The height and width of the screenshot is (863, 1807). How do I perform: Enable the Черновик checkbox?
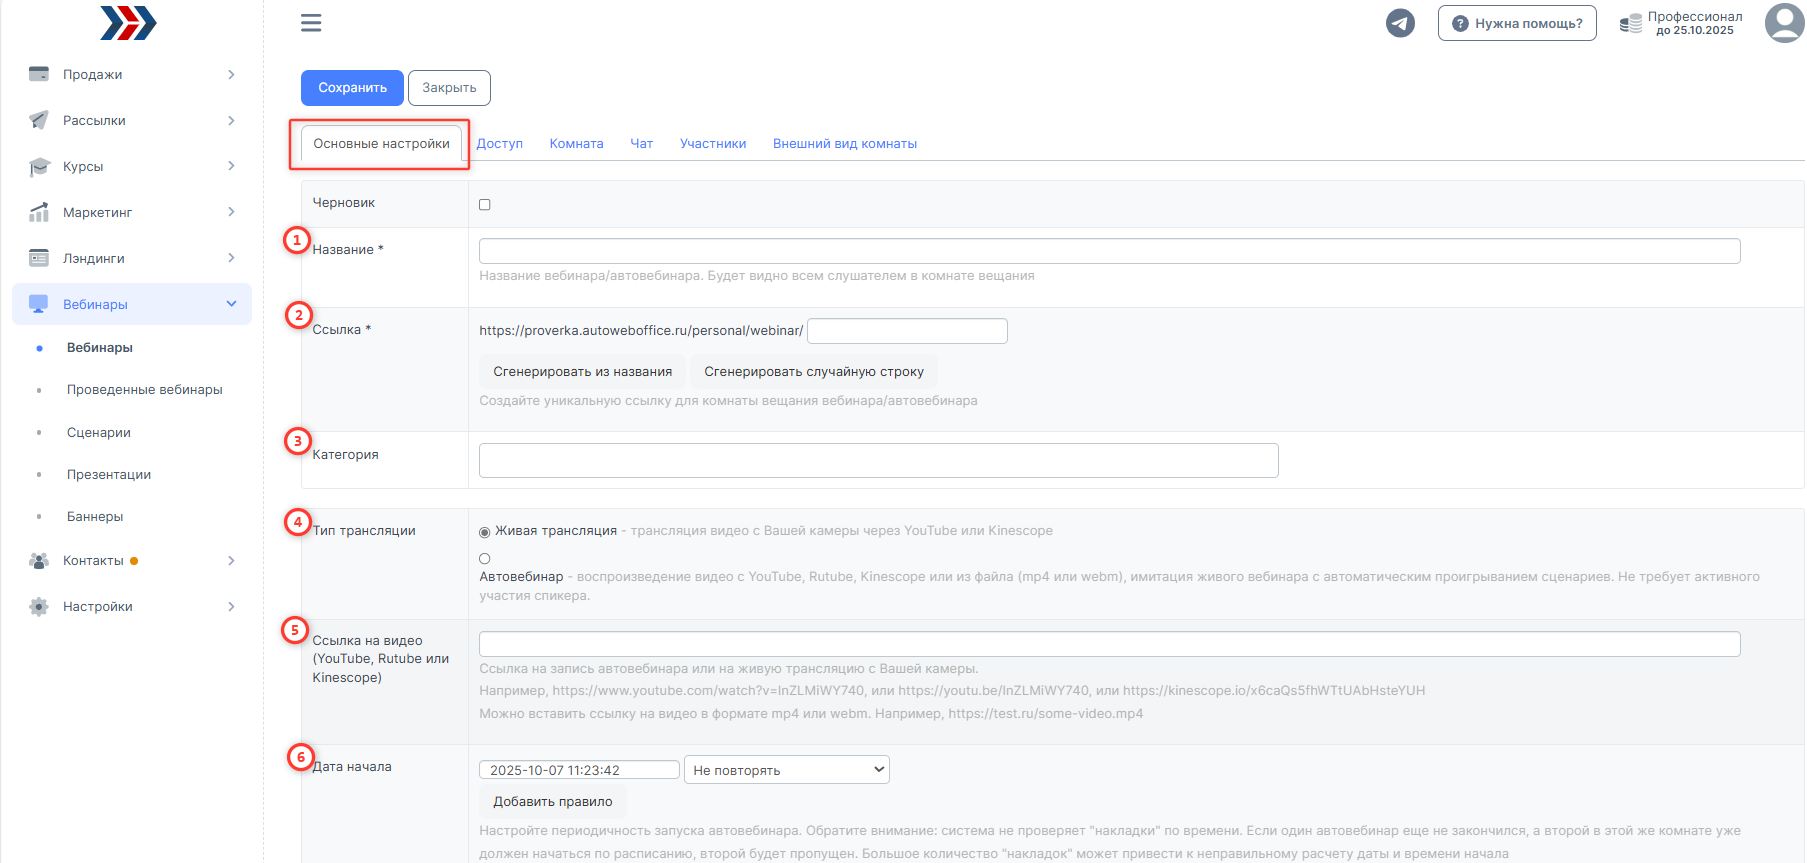click(485, 204)
